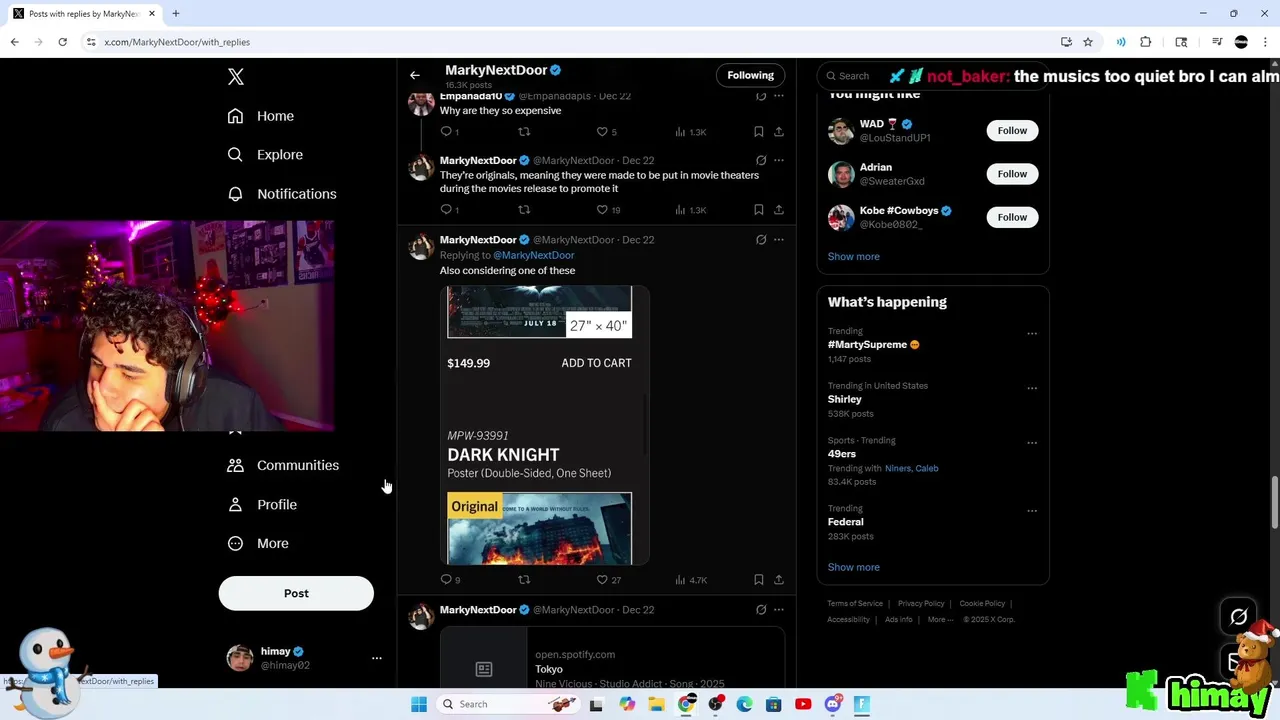Viewport: 1280px width, 720px height.
Task: Open Grok explain on Empanada10's post
Action: (x=761, y=96)
